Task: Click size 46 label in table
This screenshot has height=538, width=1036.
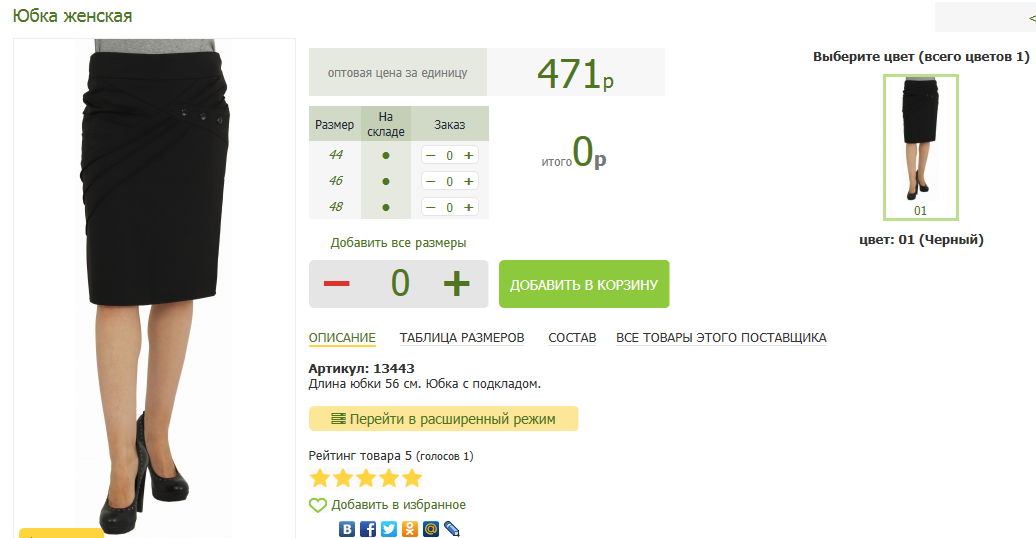Action: coord(336,180)
